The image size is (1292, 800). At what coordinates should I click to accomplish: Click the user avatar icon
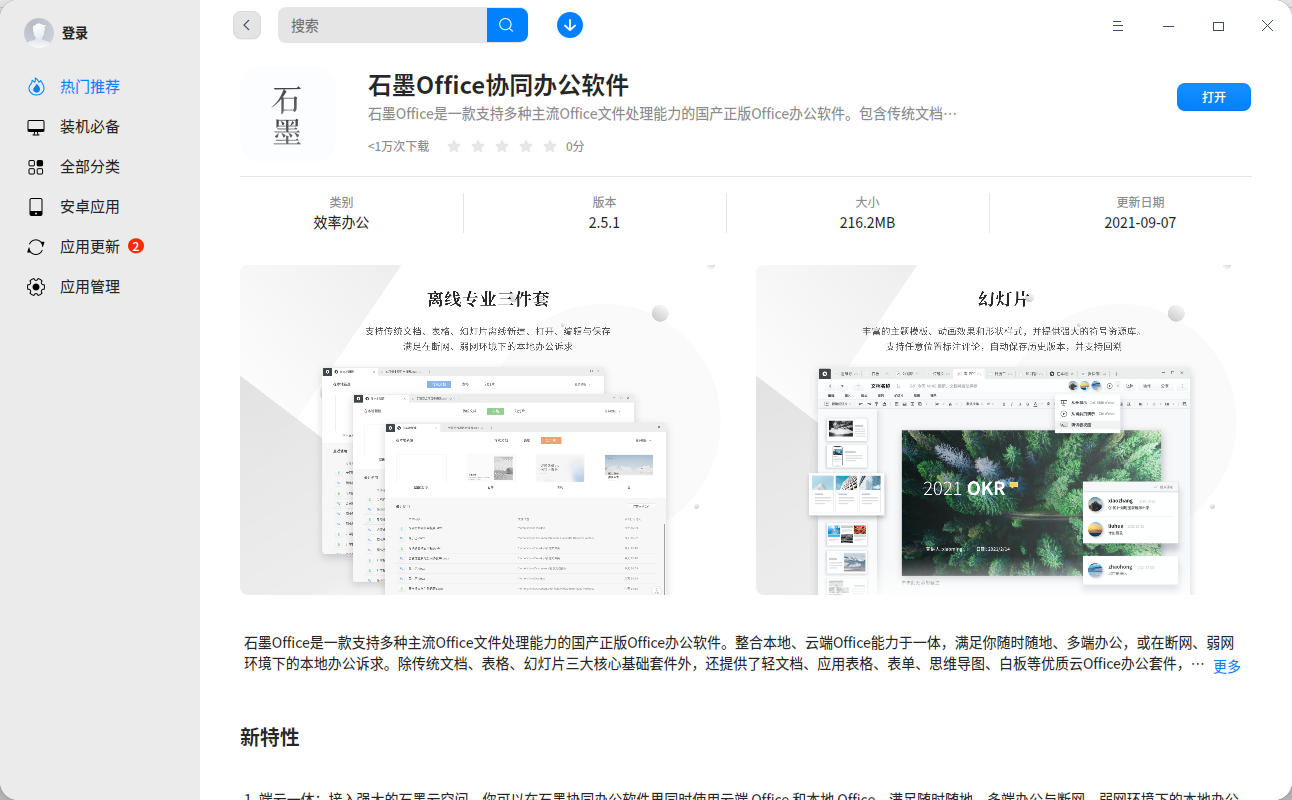pyautogui.click(x=39, y=33)
